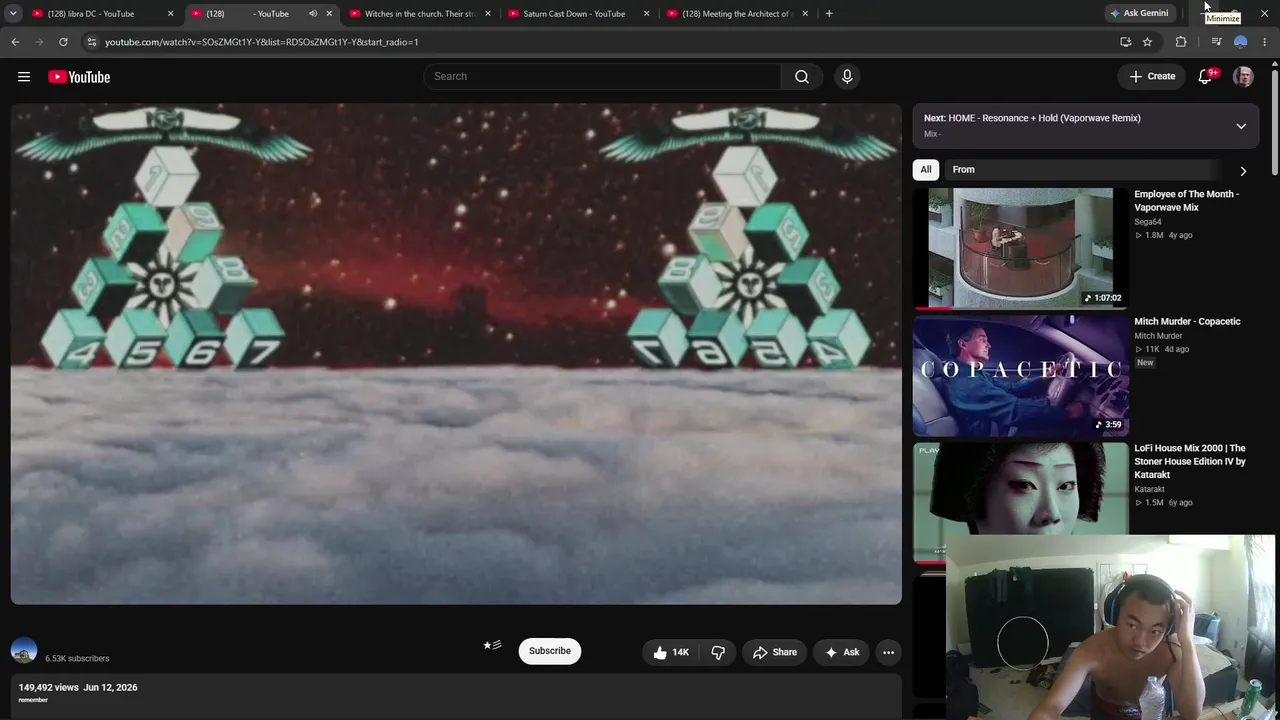Open the account avatar menu

coord(1243,77)
